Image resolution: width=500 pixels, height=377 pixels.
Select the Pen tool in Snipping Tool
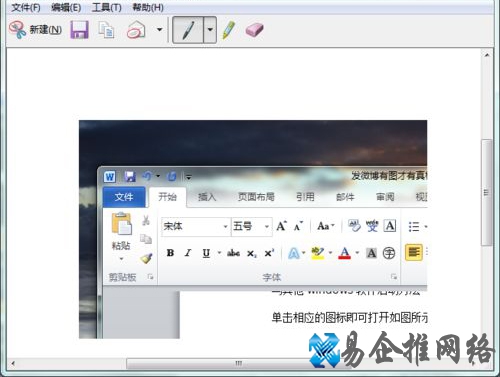click(188, 30)
